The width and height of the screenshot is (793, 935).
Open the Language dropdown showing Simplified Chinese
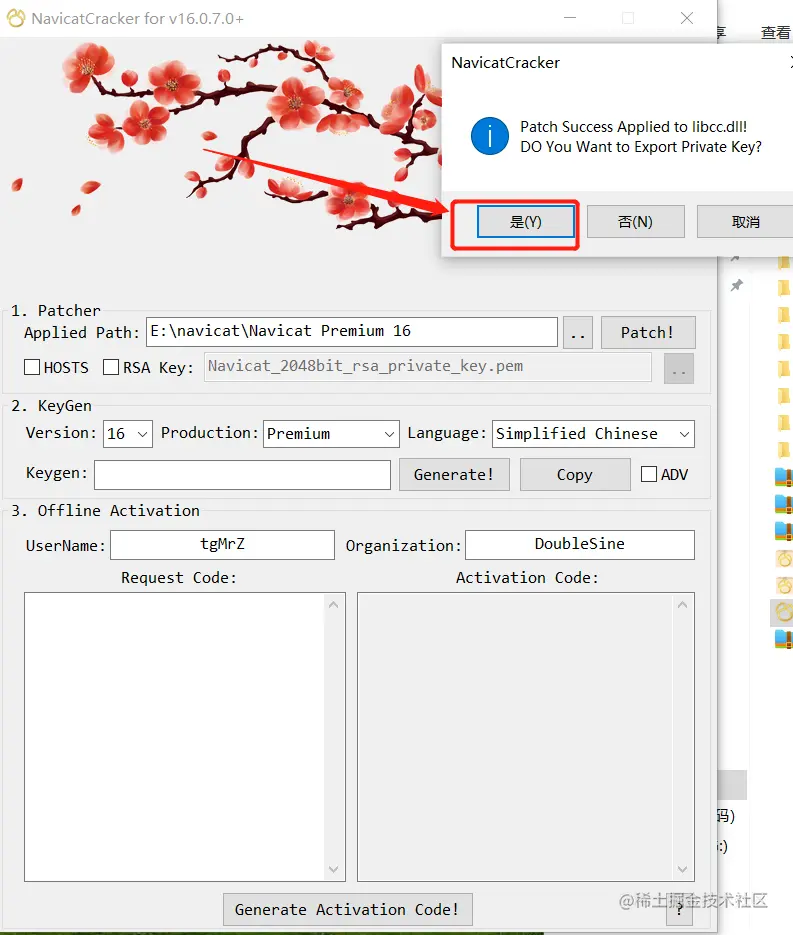593,434
